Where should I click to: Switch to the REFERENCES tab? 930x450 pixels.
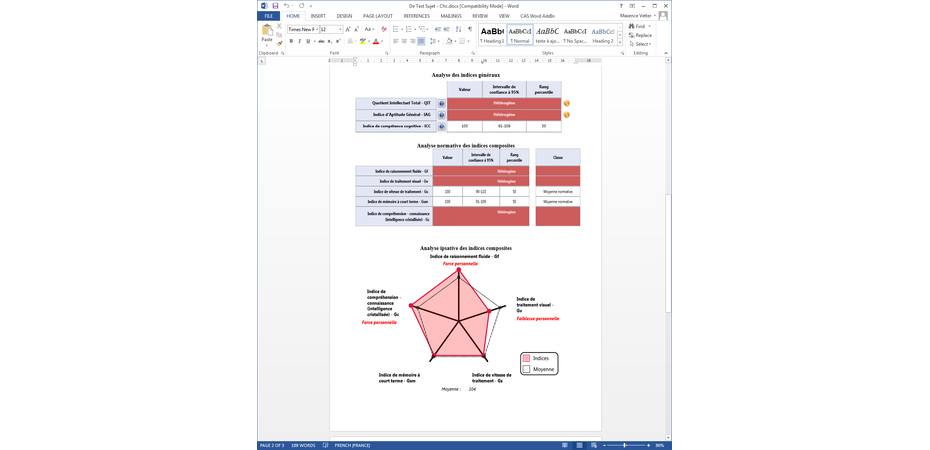(x=416, y=16)
